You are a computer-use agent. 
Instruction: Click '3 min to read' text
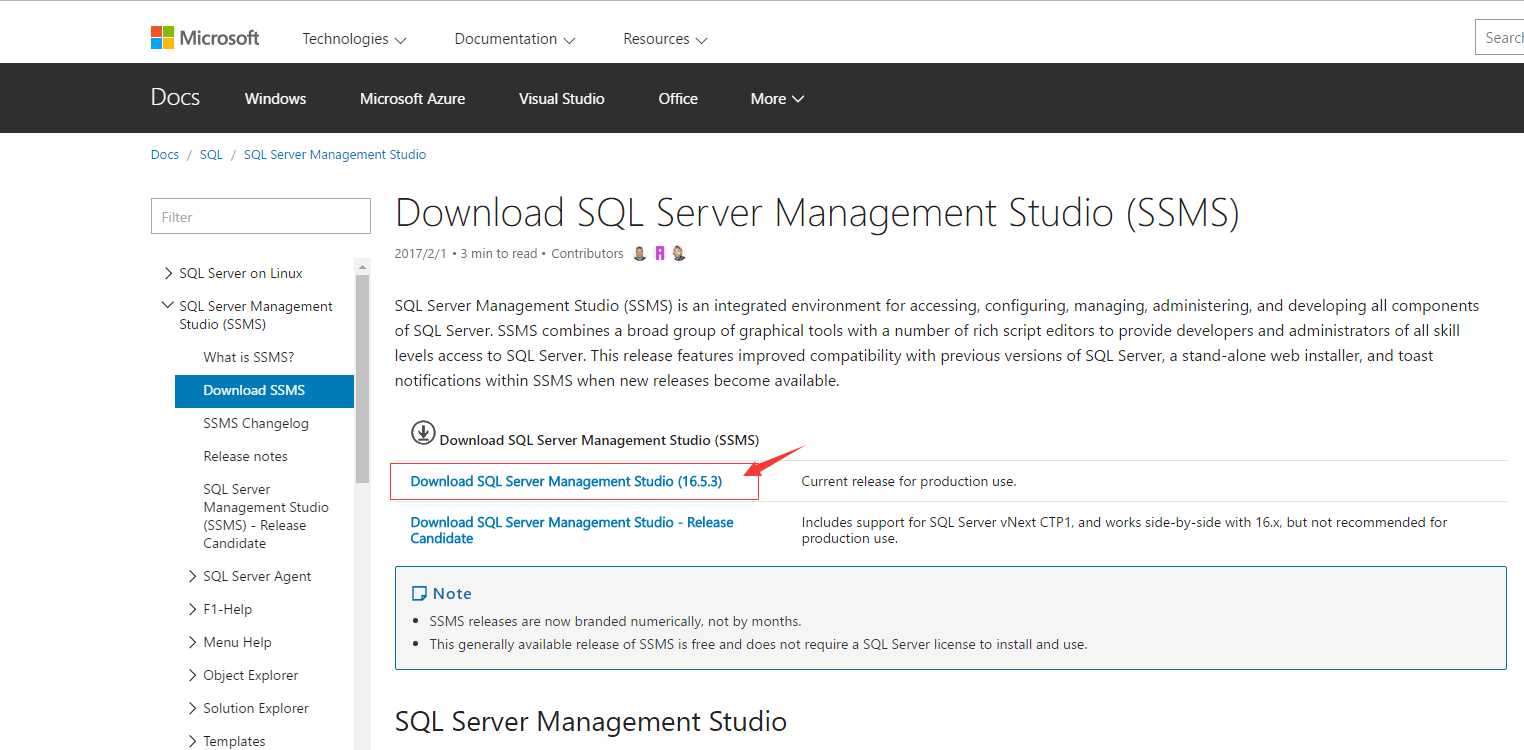pos(499,254)
